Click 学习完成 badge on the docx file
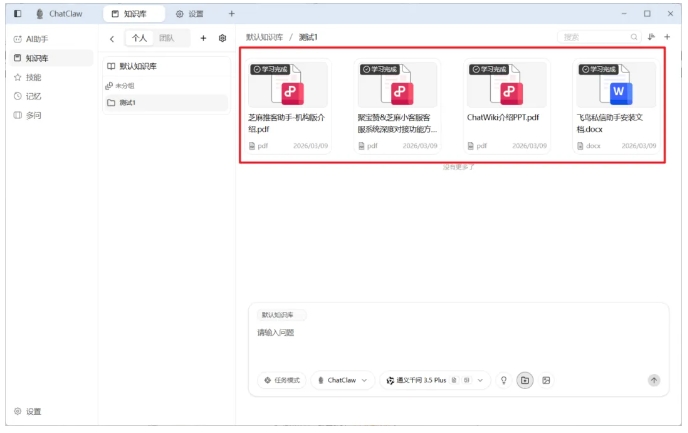 coord(598,69)
